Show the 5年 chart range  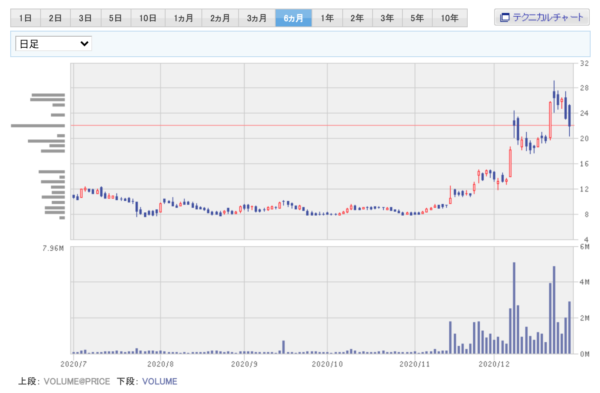pyautogui.click(x=417, y=18)
